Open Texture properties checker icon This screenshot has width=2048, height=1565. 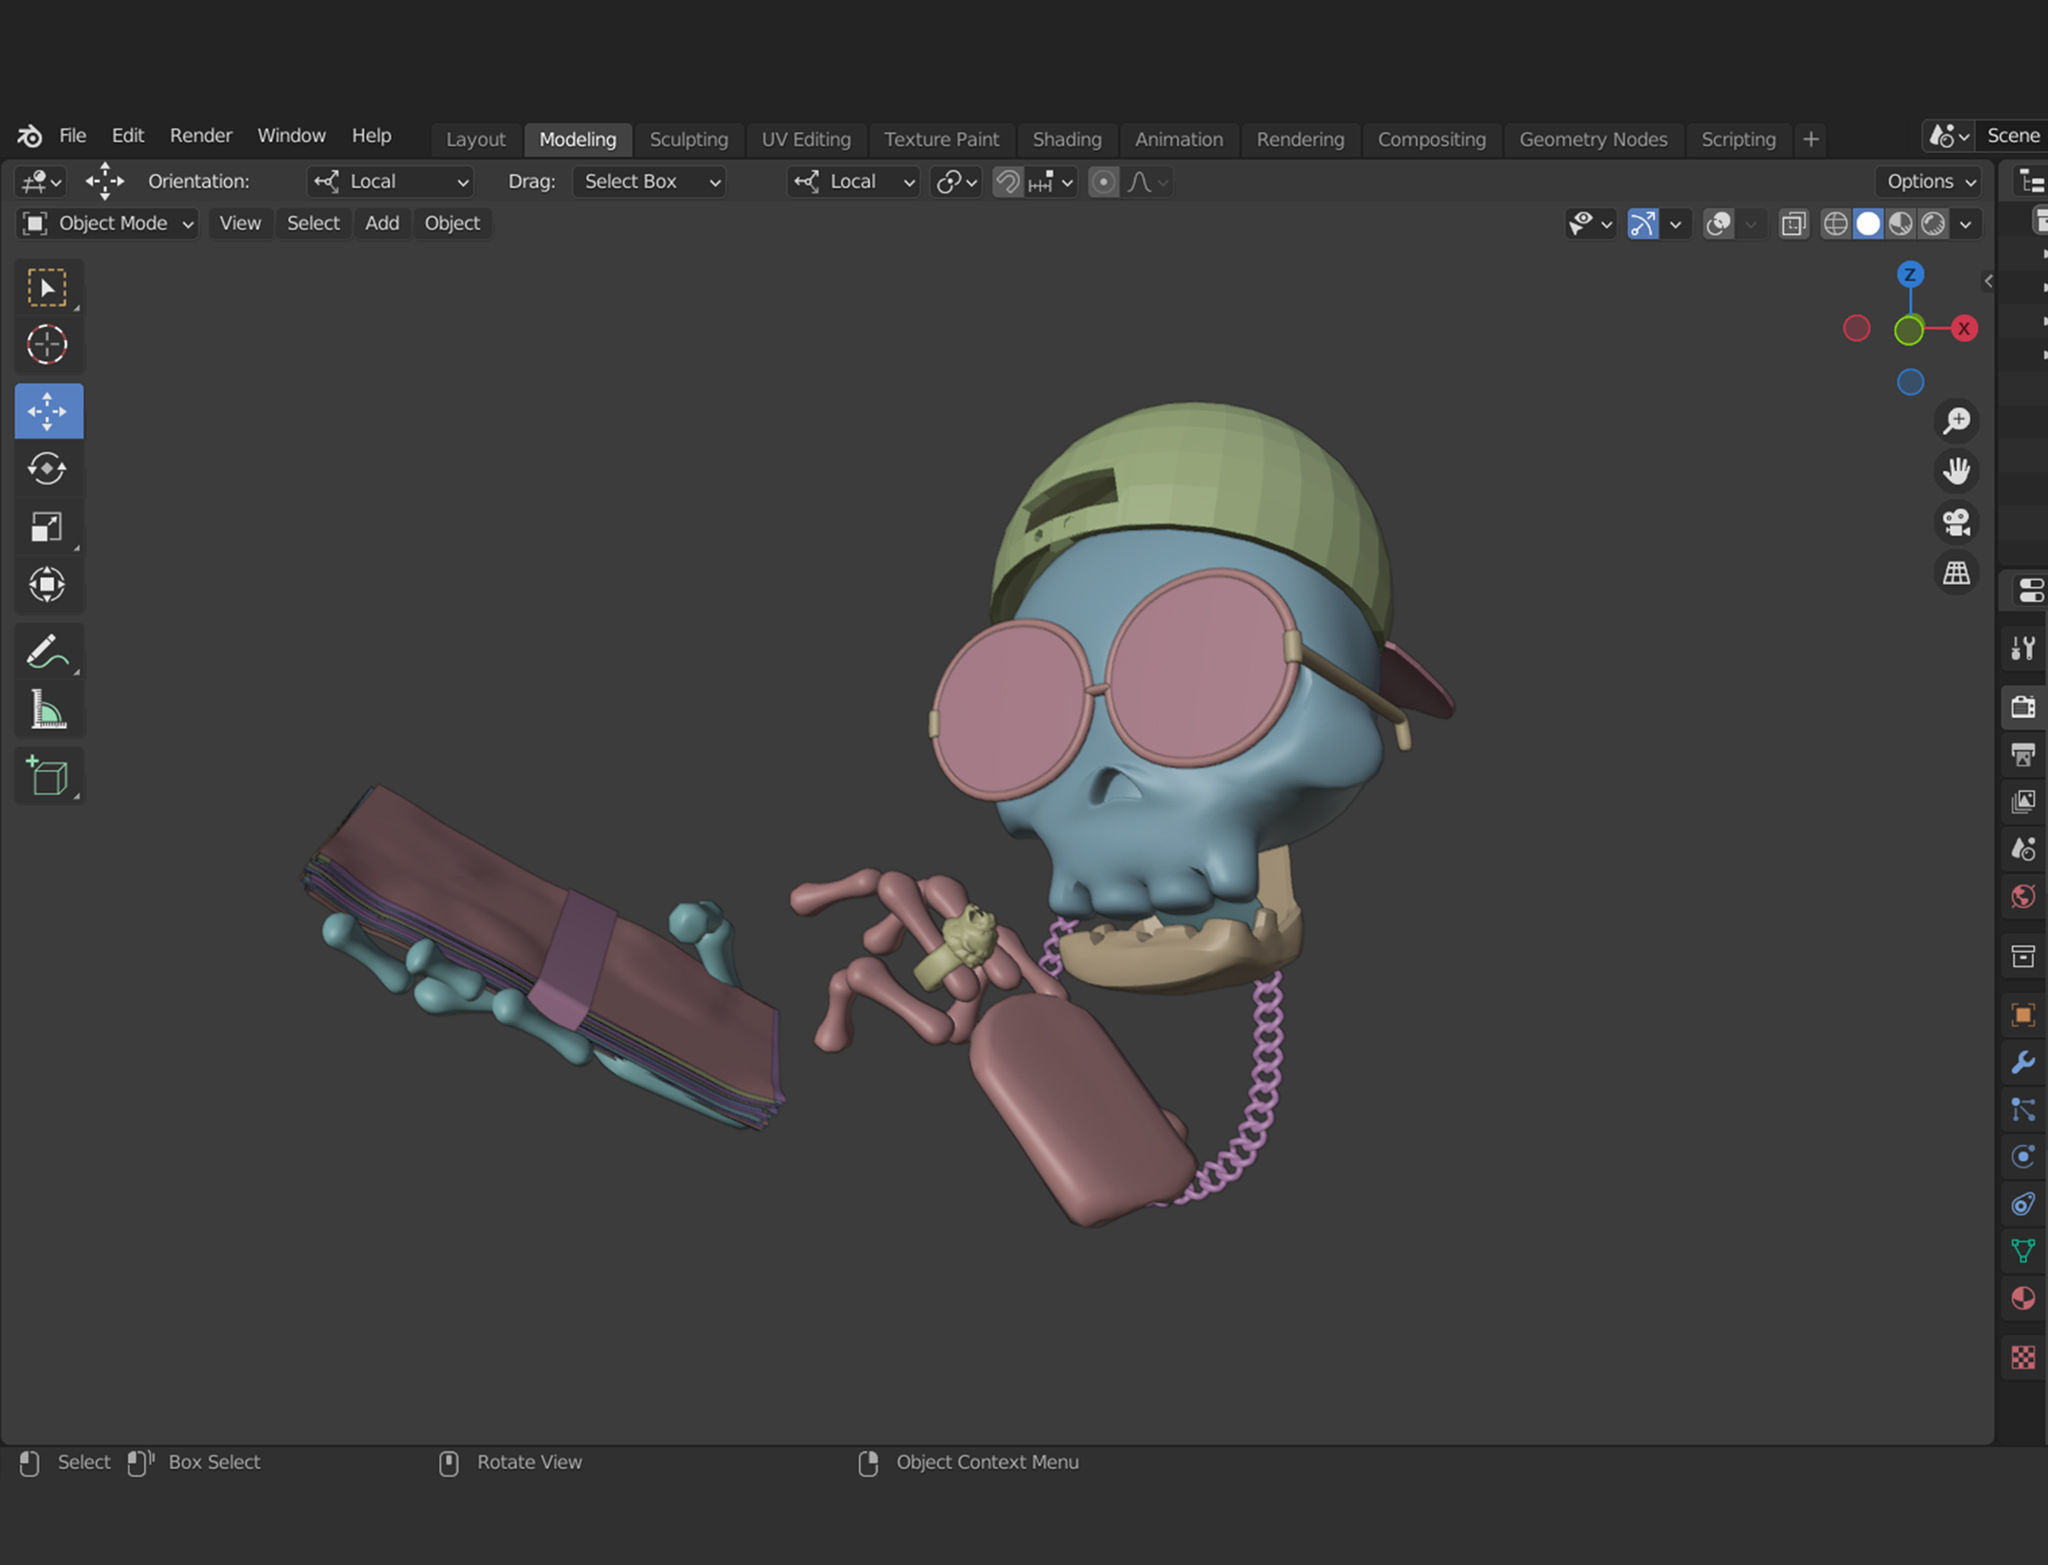(2023, 1357)
